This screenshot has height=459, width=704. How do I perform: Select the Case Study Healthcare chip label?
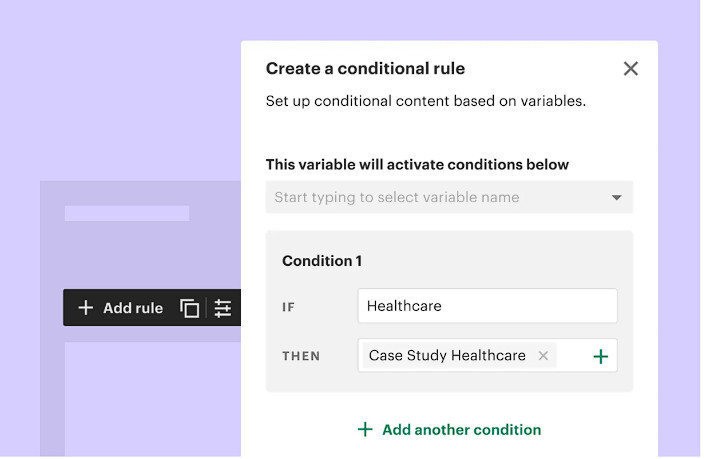coord(447,356)
